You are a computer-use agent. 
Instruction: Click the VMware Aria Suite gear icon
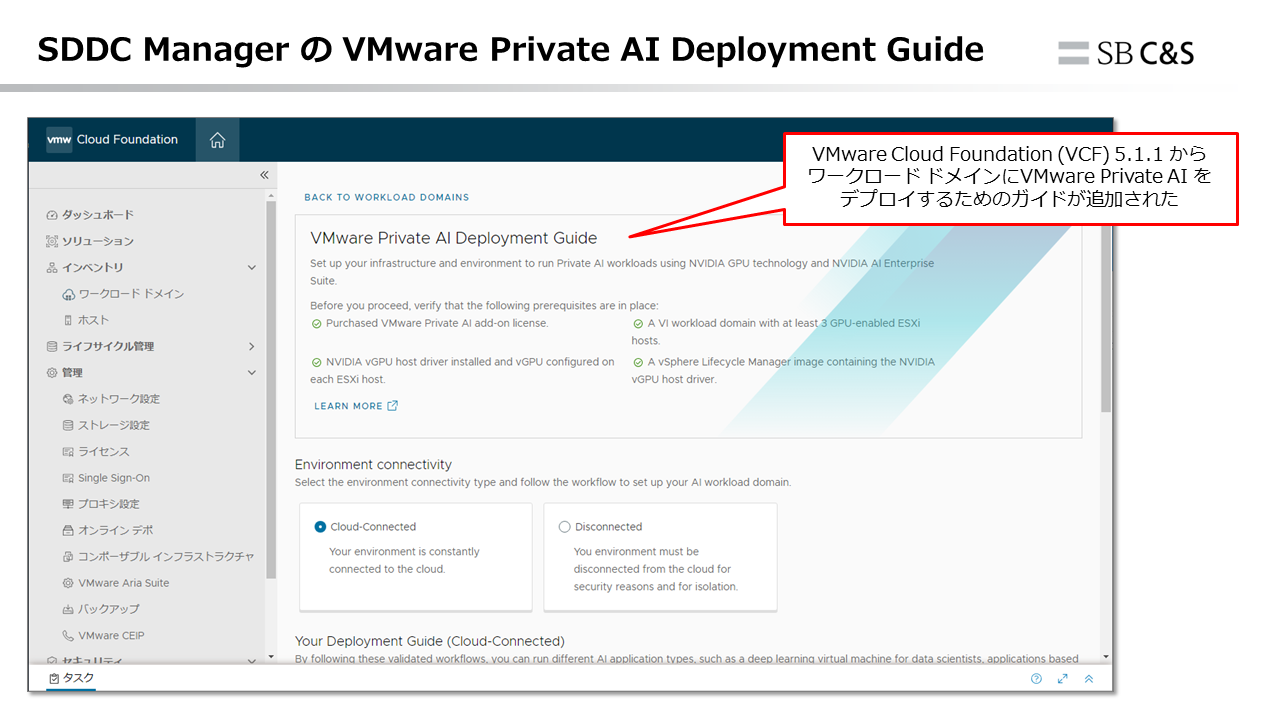pyautogui.click(x=68, y=583)
